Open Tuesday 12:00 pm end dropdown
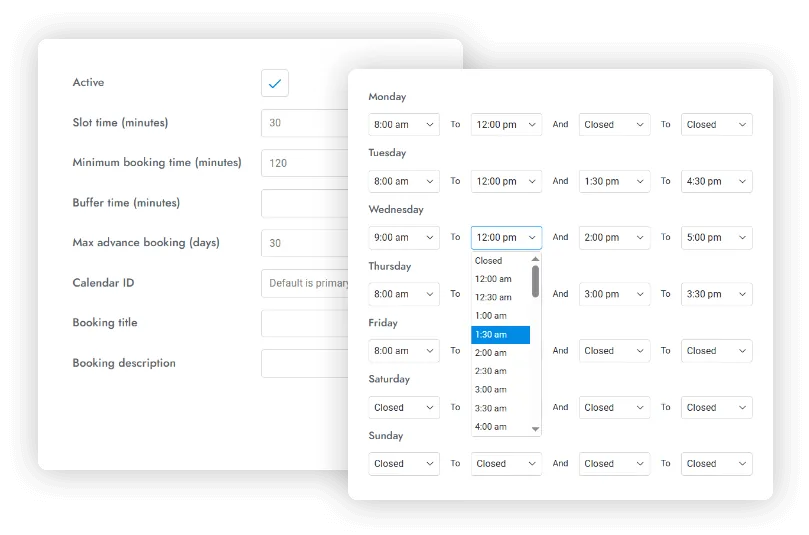 pyautogui.click(x=506, y=181)
